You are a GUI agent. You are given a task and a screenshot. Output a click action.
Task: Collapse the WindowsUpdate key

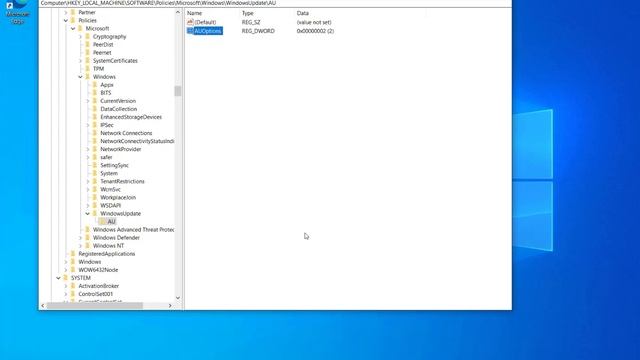point(88,213)
